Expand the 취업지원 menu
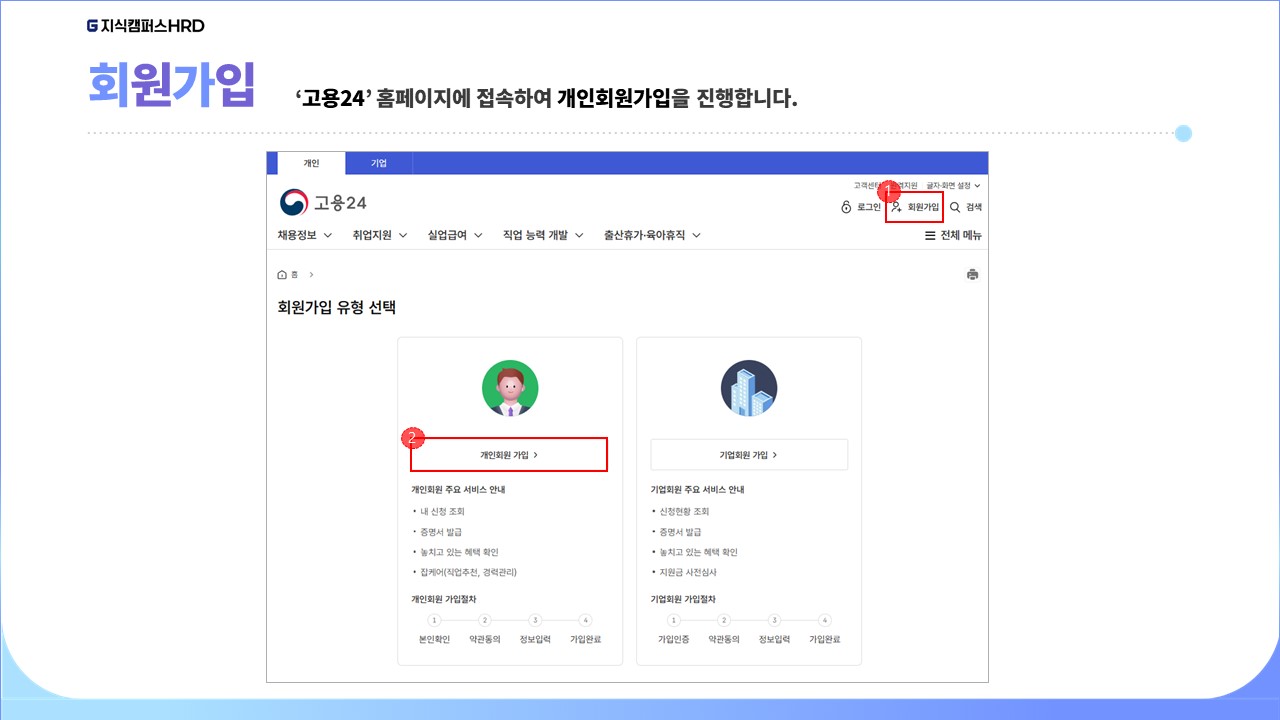Viewport: 1280px width, 720px height. click(x=380, y=236)
